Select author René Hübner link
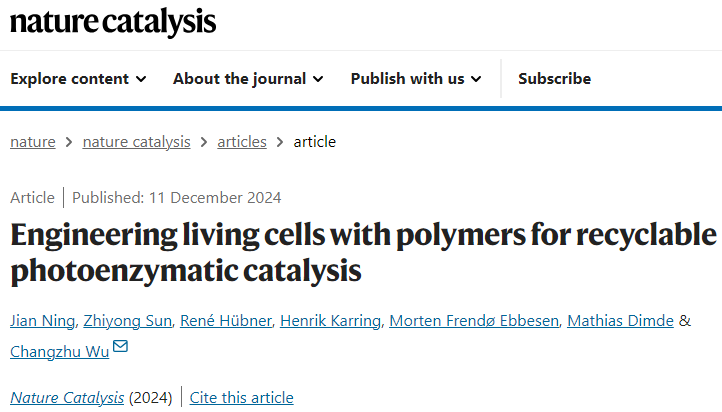Viewport: 722px width, 412px height. coord(226,320)
